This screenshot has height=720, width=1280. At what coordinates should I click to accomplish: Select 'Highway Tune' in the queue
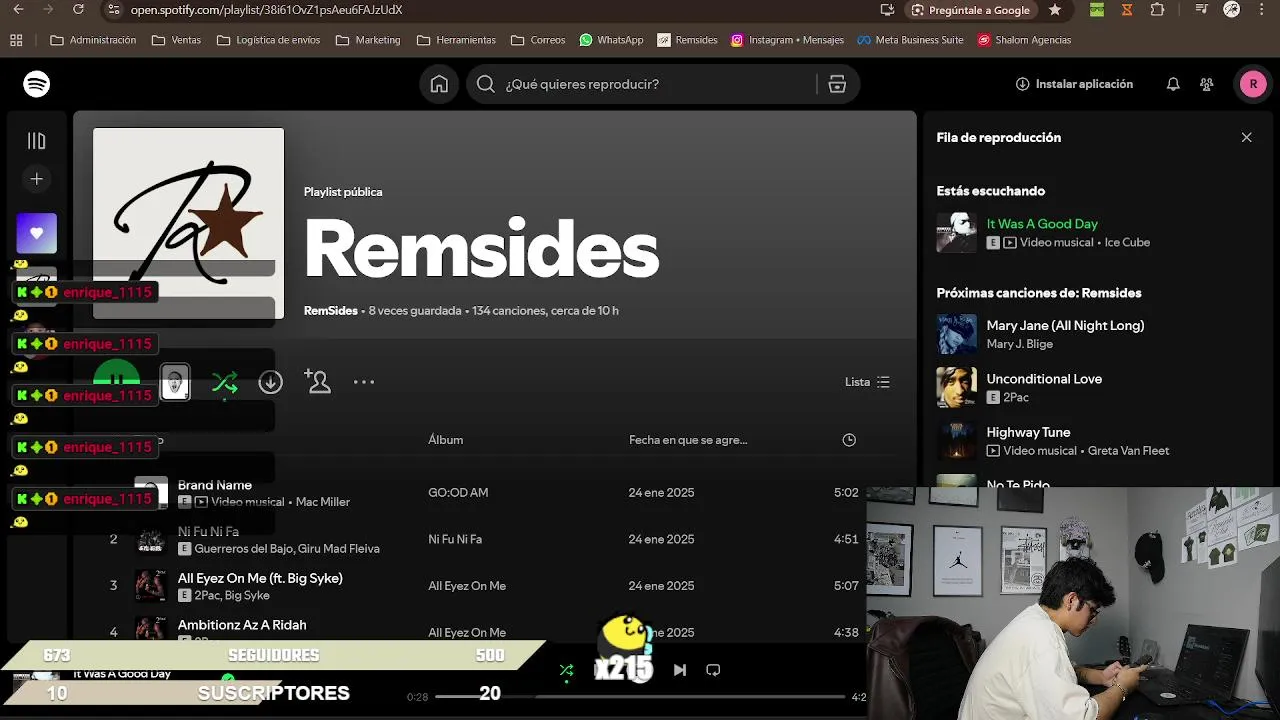coord(1028,432)
